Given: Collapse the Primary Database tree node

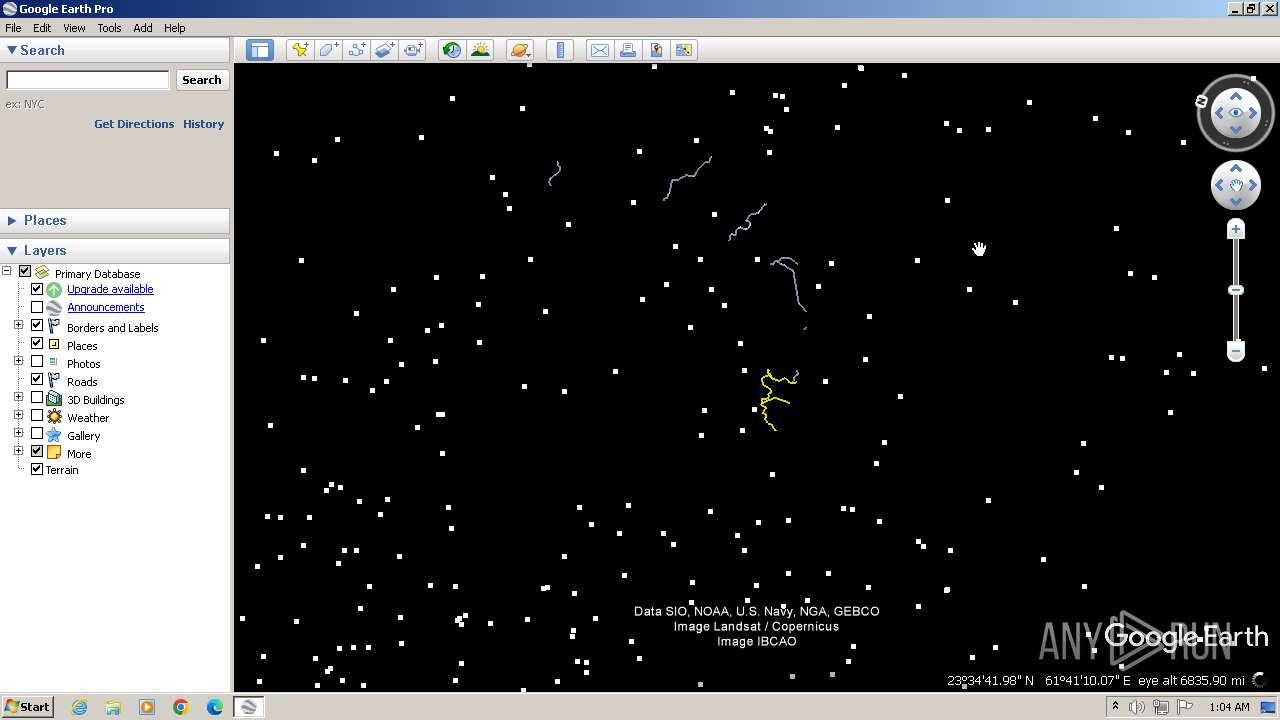Looking at the screenshot, I should [7, 272].
